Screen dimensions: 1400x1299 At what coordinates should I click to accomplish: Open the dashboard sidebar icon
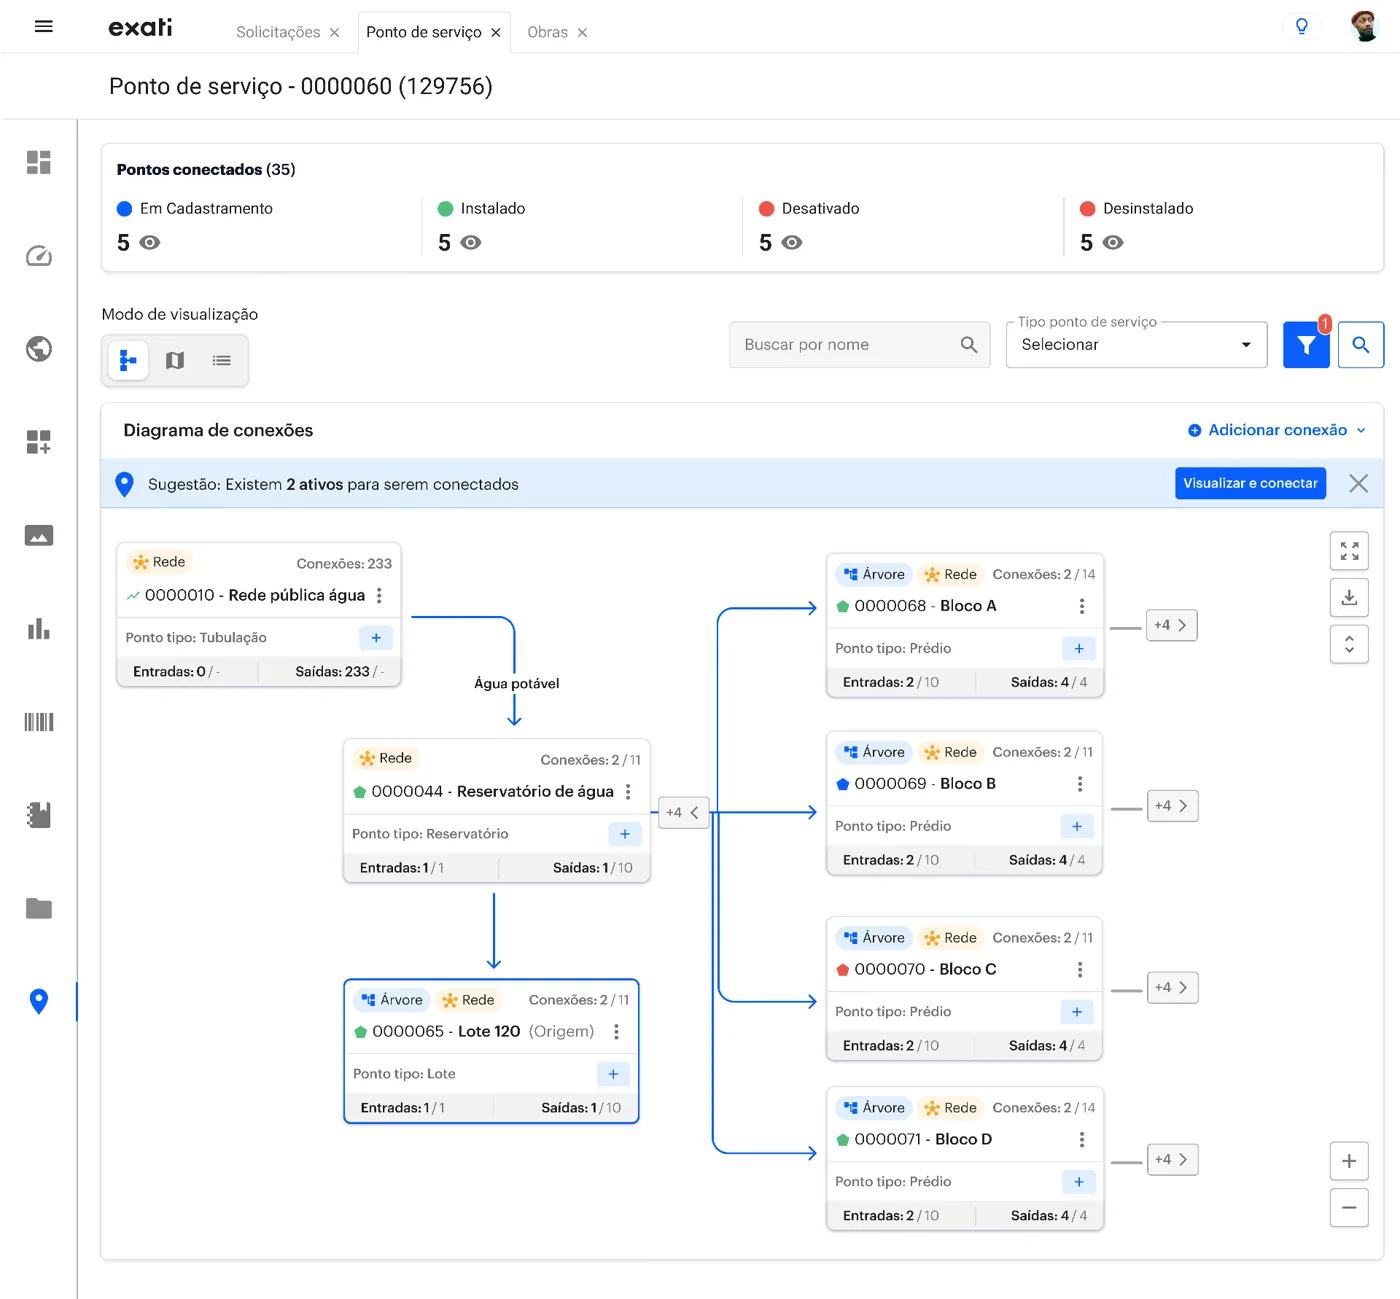pyautogui.click(x=39, y=162)
